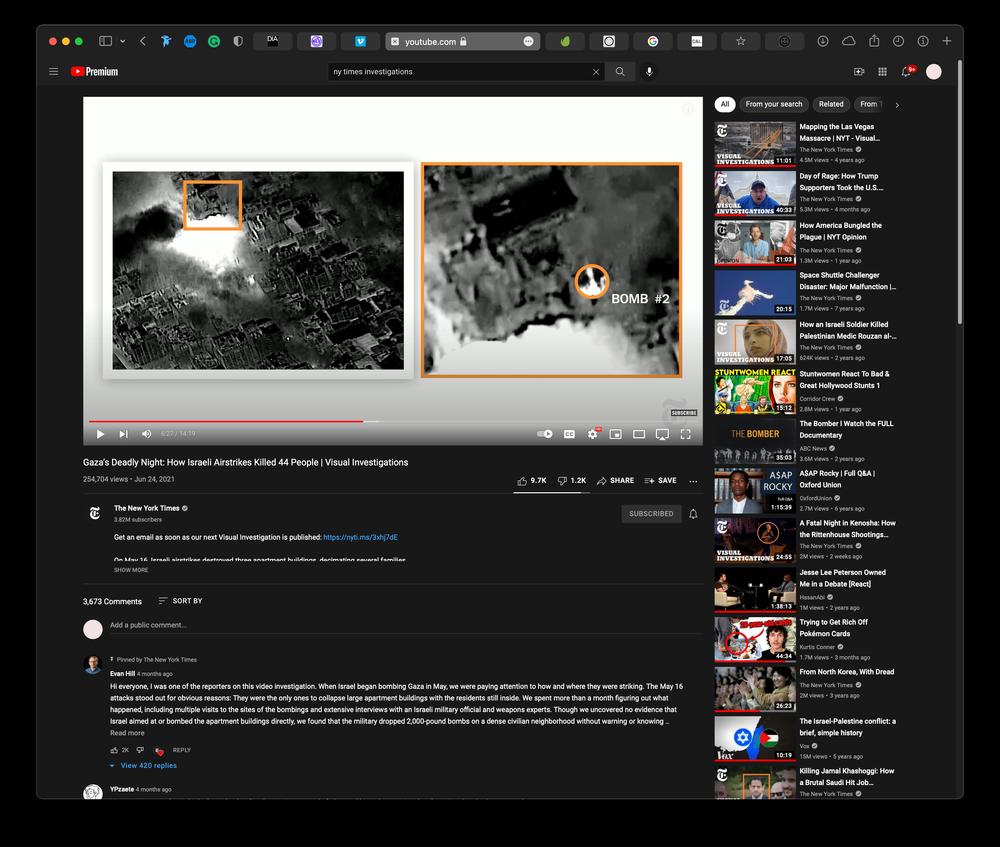Open Trying to Get Rich Off Pokémon Cards
1000x847 pixels.
pos(805,639)
